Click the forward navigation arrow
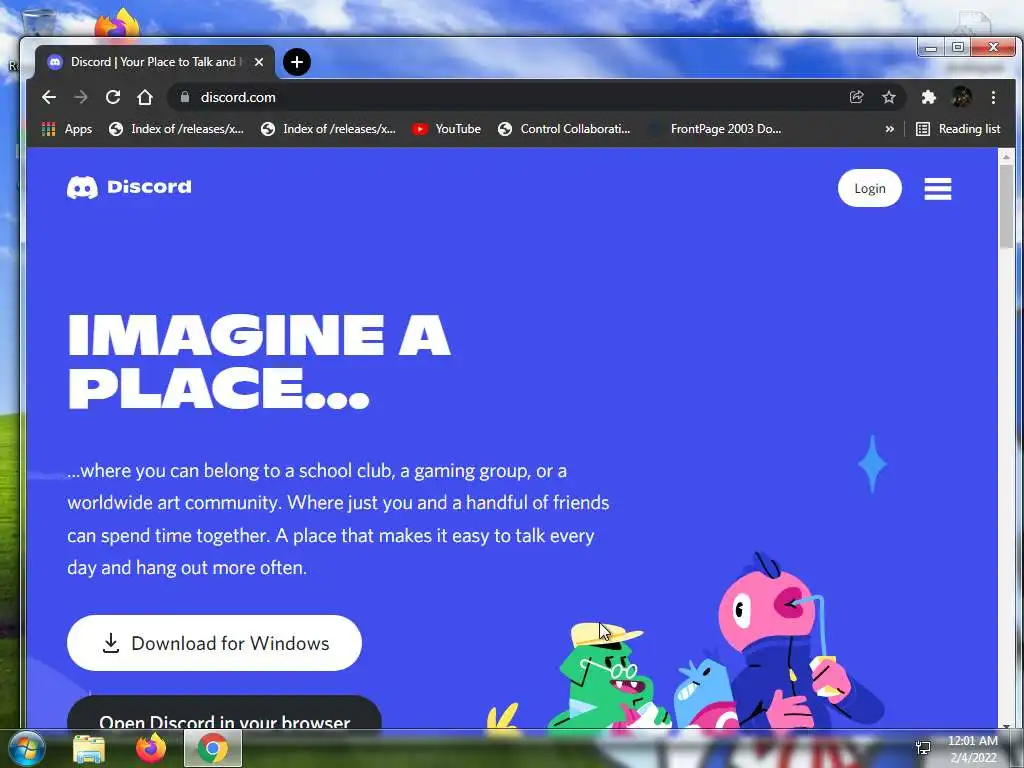Viewport: 1024px width, 768px height. tap(81, 97)
